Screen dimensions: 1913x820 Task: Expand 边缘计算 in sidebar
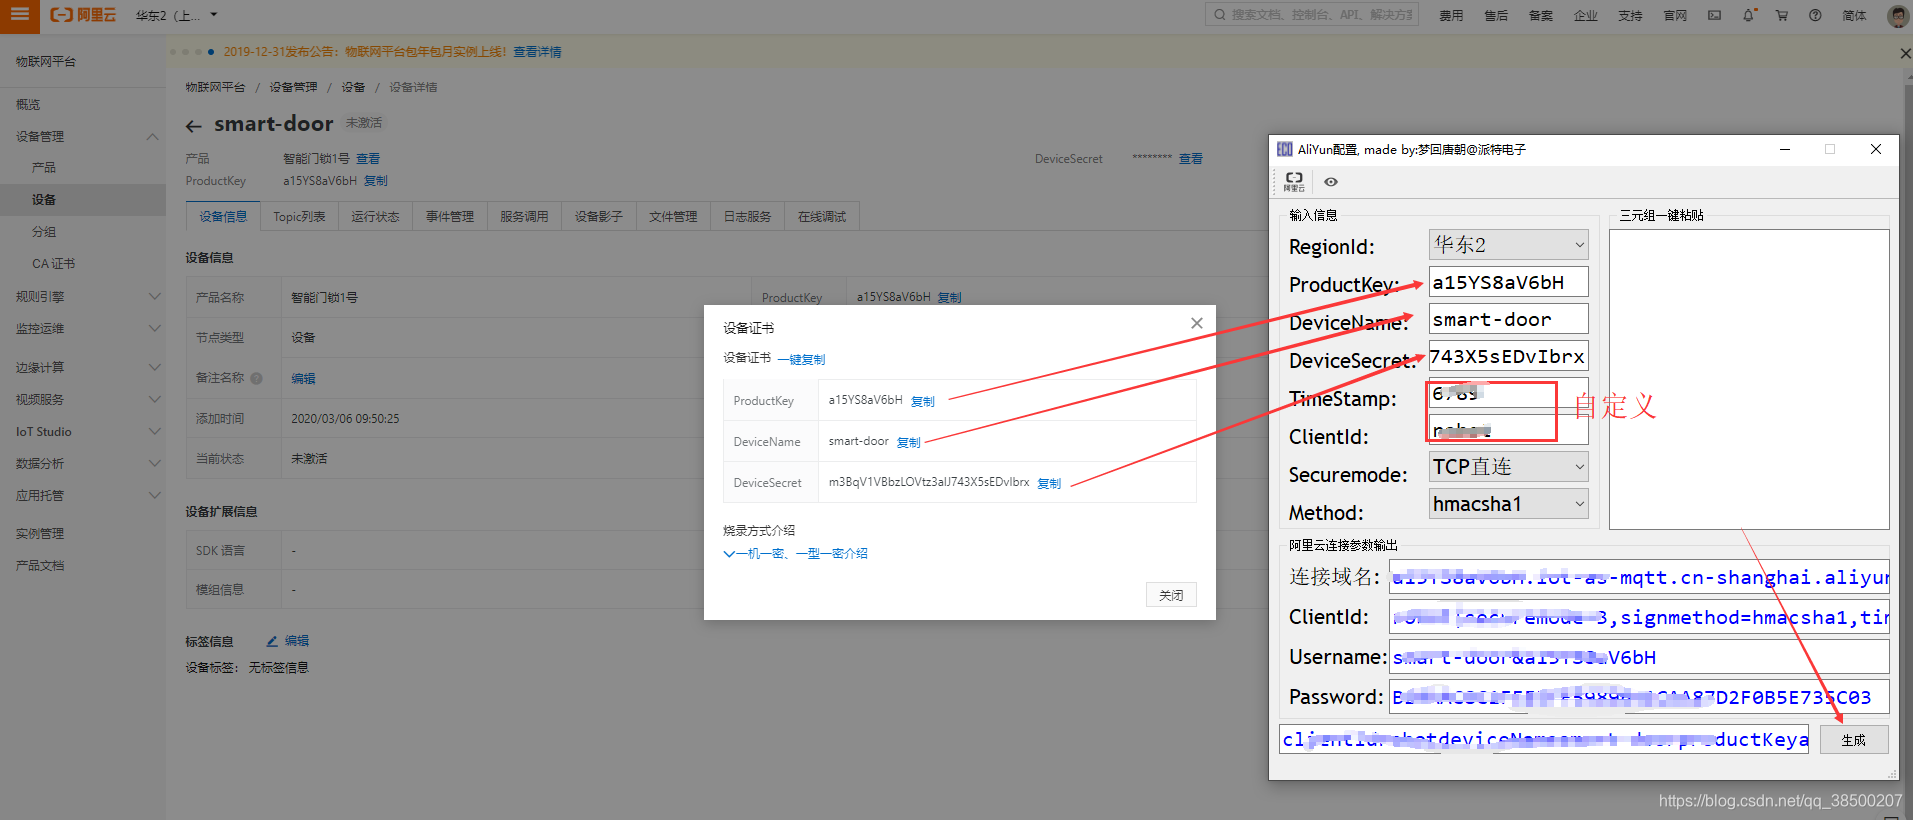pyautogui.click(x=154, y=367)
